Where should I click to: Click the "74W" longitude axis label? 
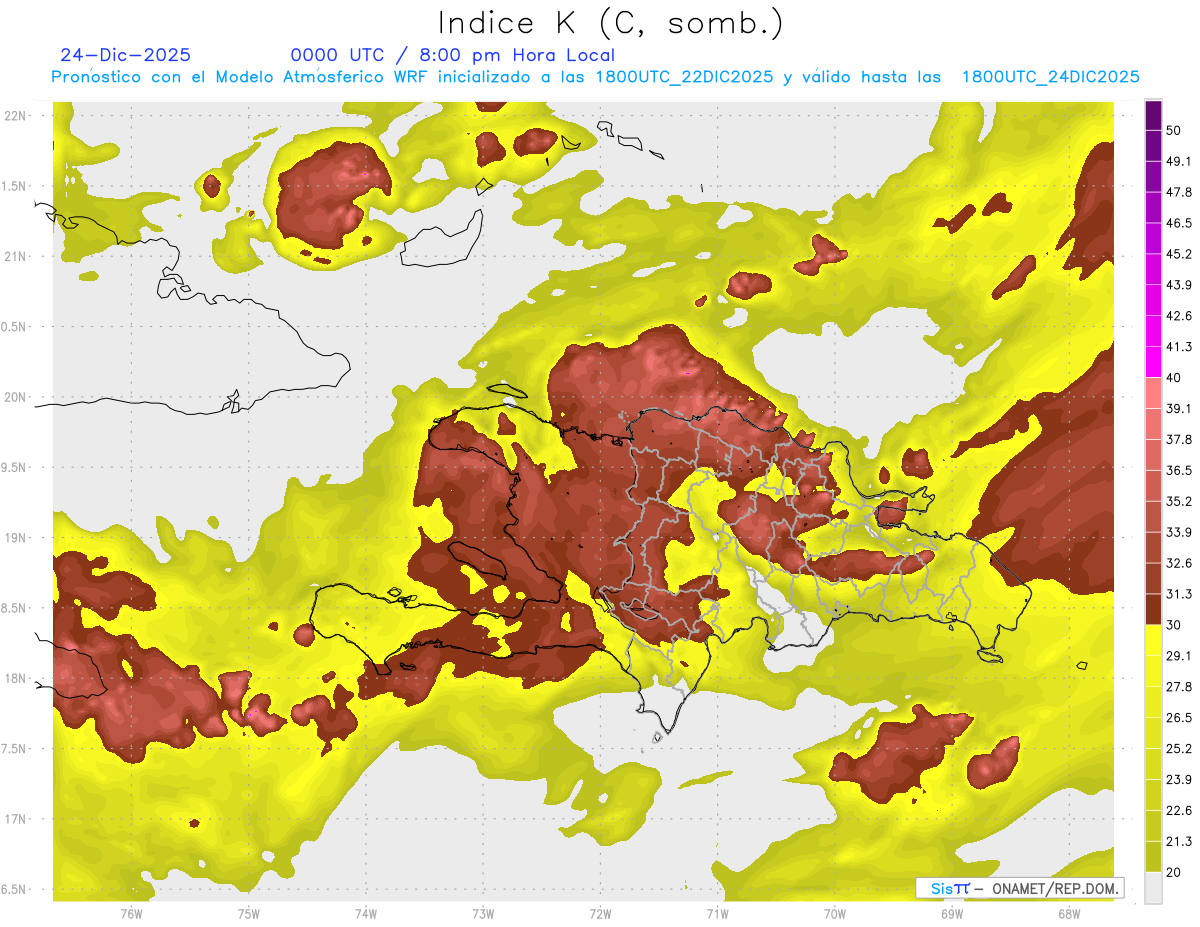tap(365, 914)
